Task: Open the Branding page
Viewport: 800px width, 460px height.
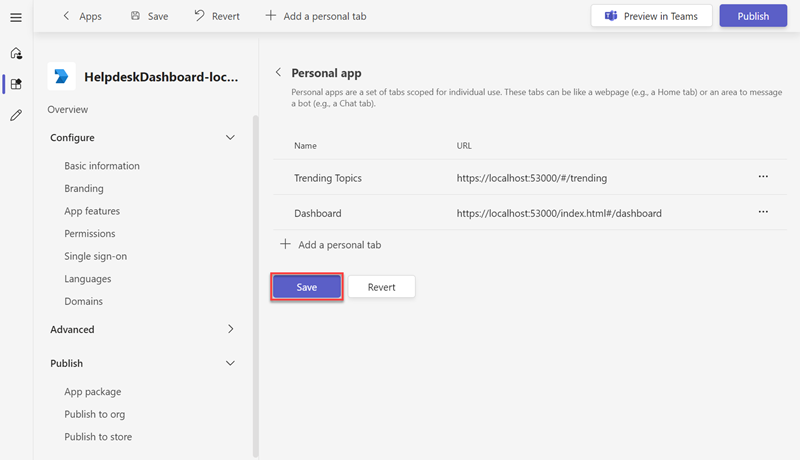Action: (84, 188)
